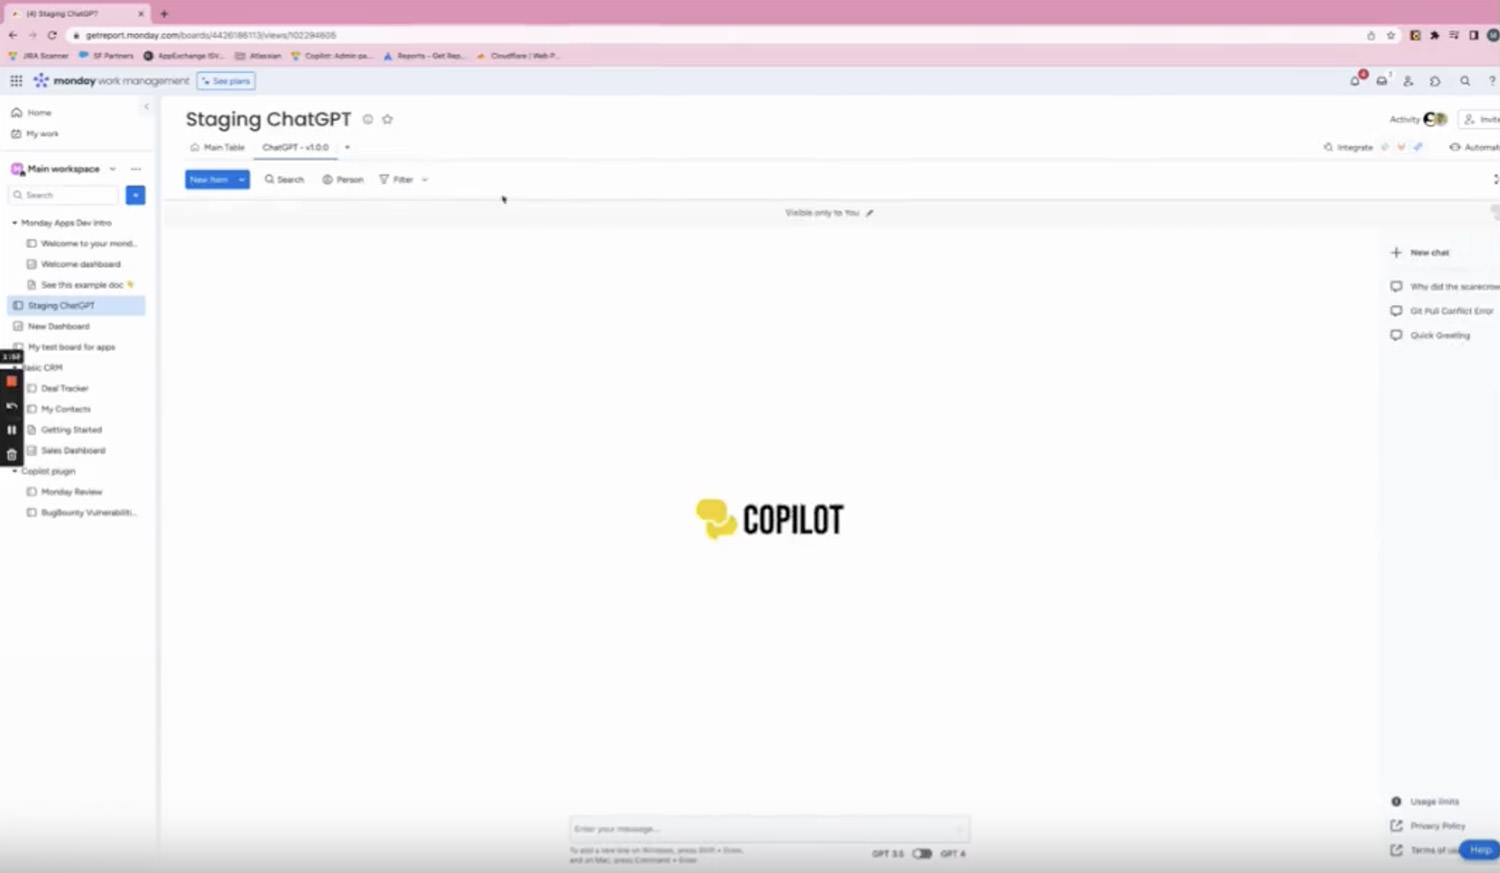This screenshot has width=1500, height=873.
Task: Open the New Item dropdown arrow
Action: coord(241,180)
